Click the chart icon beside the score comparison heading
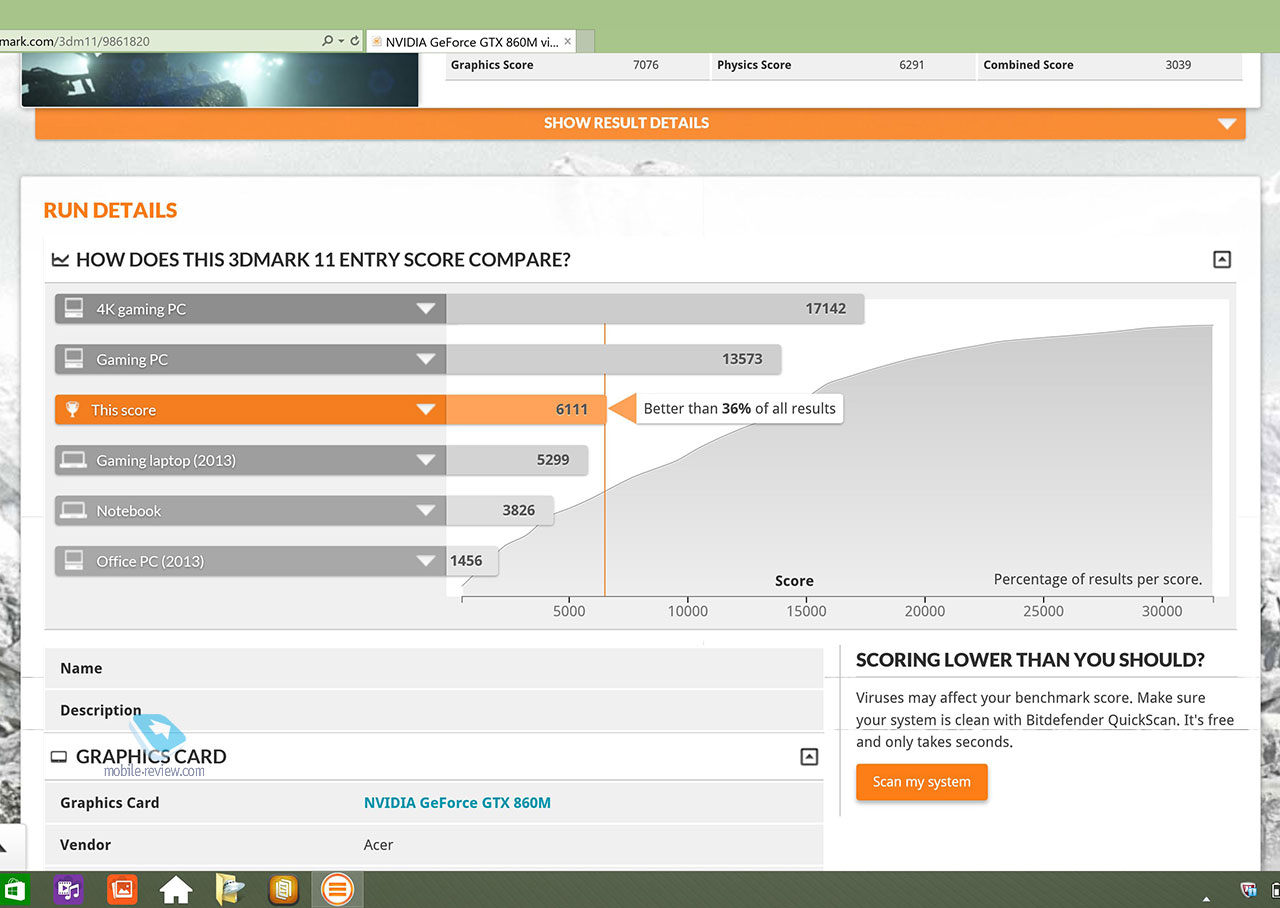Screen dimensions: 1280x908 pyautogui.click(x=60, y=260)
